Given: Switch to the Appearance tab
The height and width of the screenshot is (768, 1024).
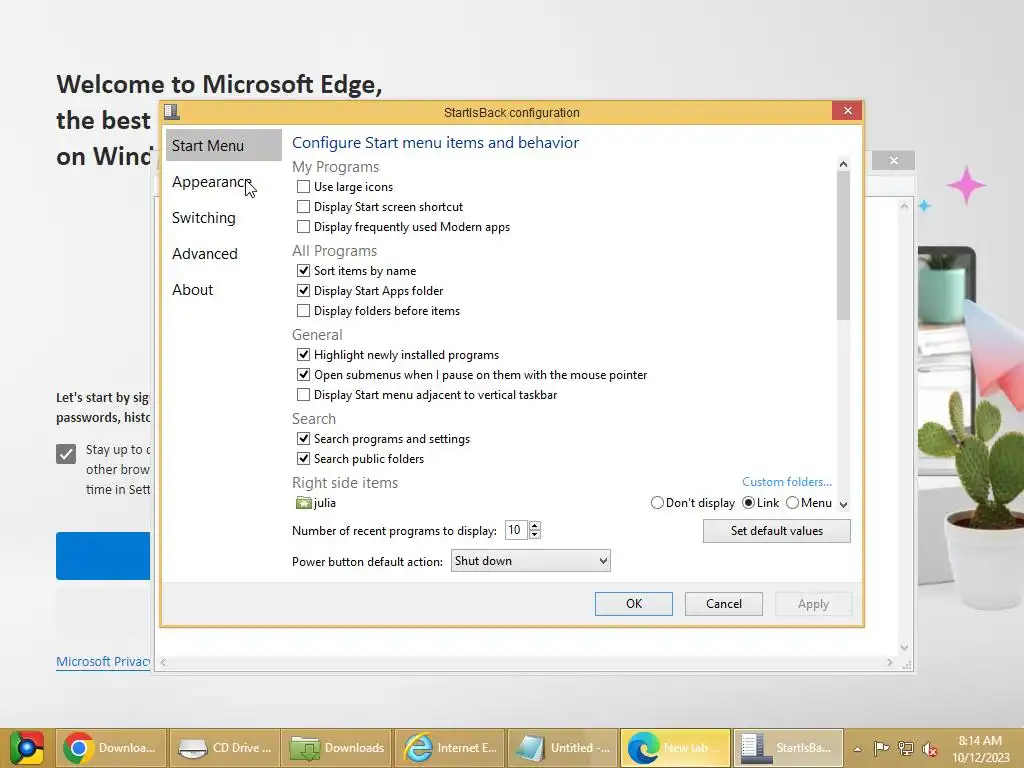Looking at the screenshot, I should 223,182.
